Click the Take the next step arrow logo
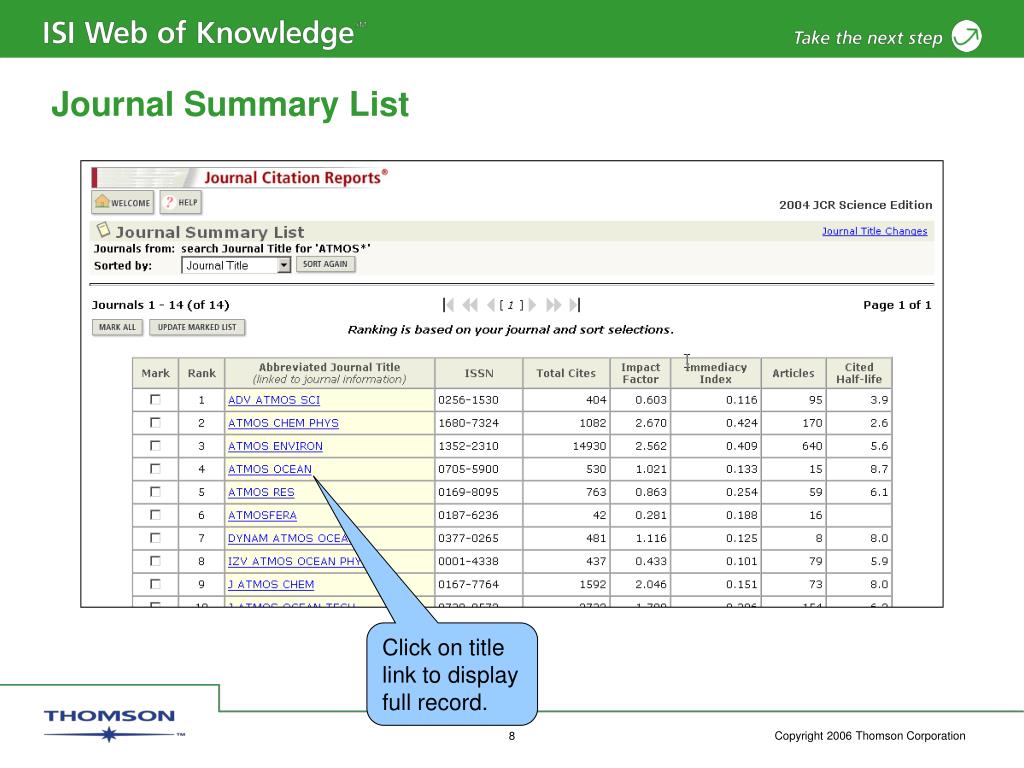The height and width of the screenshot is (768, 1024). [967, 36]
